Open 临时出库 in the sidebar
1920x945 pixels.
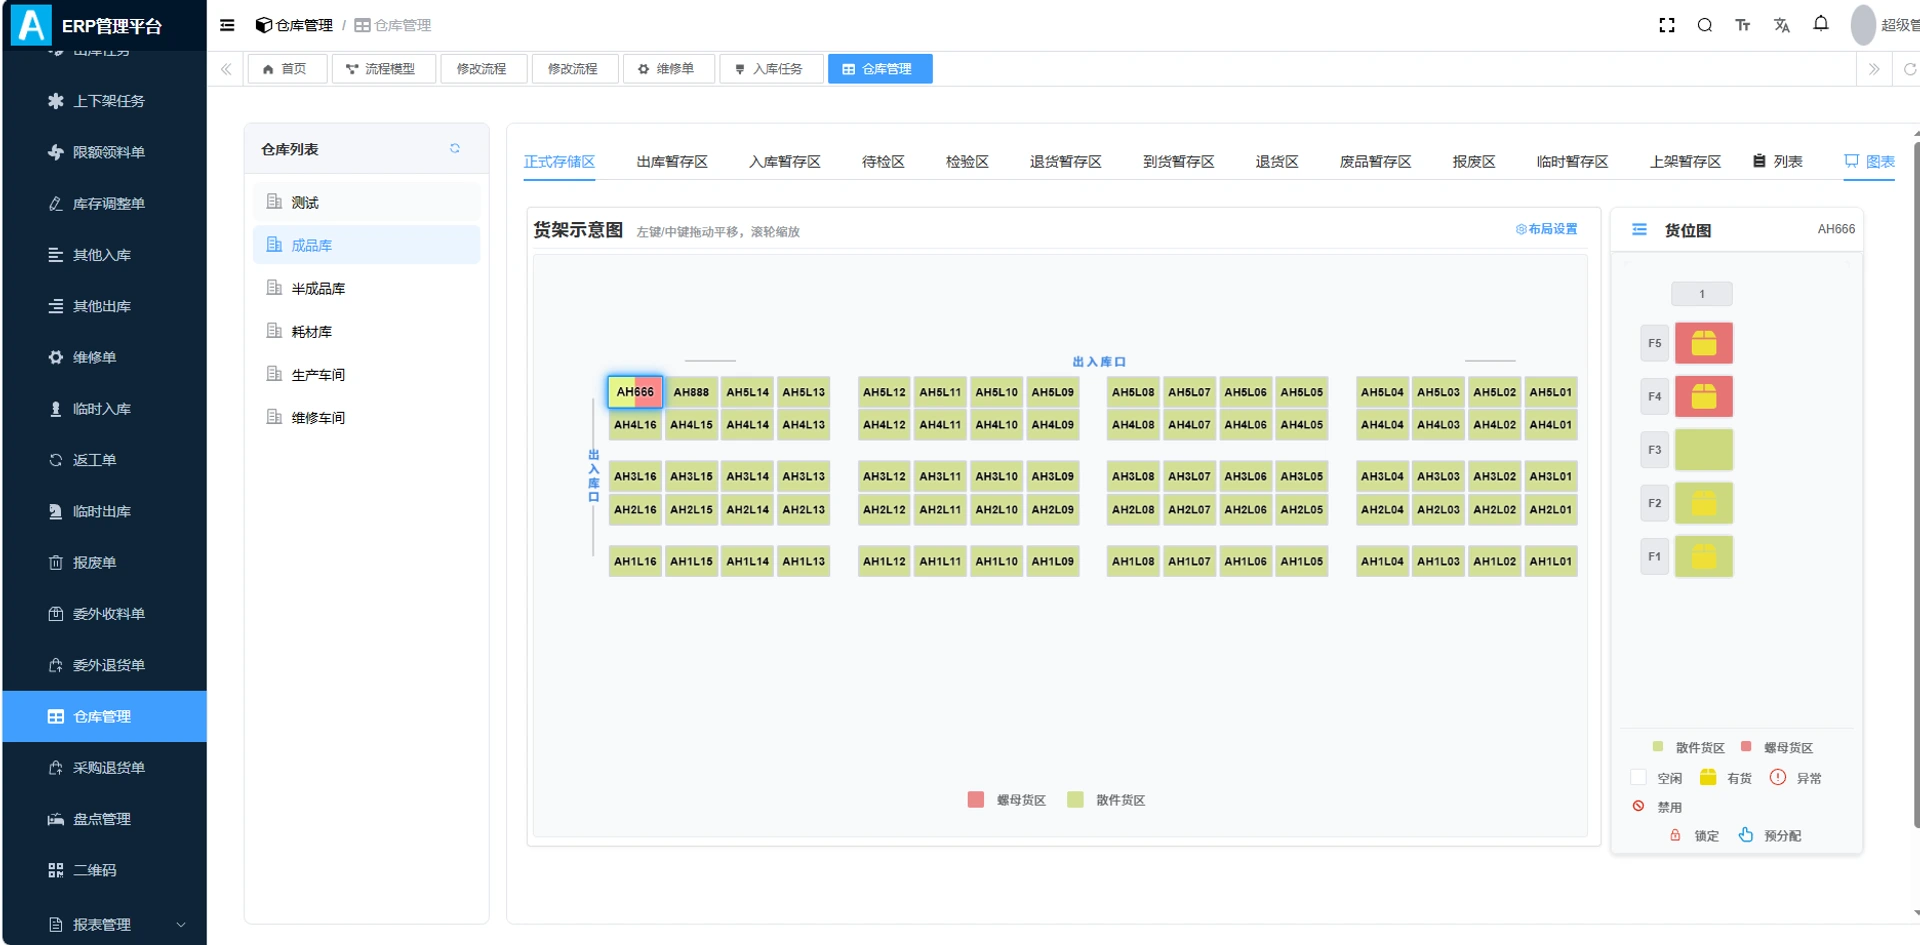104,511
